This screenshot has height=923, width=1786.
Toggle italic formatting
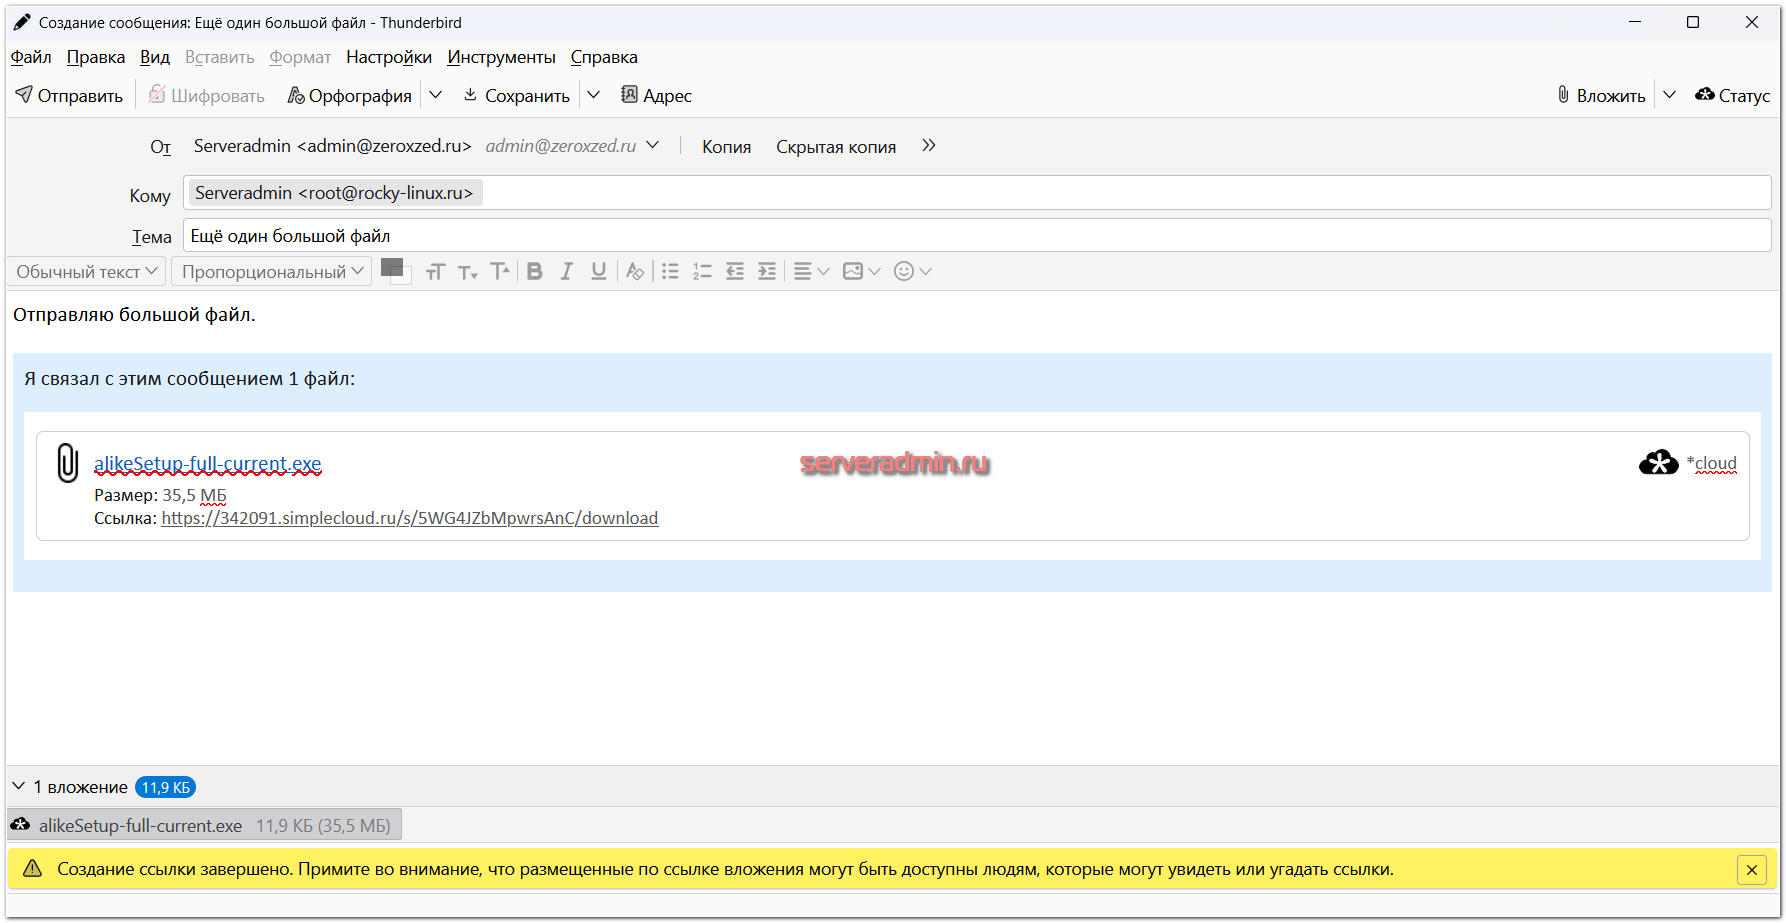pos(567,272)
